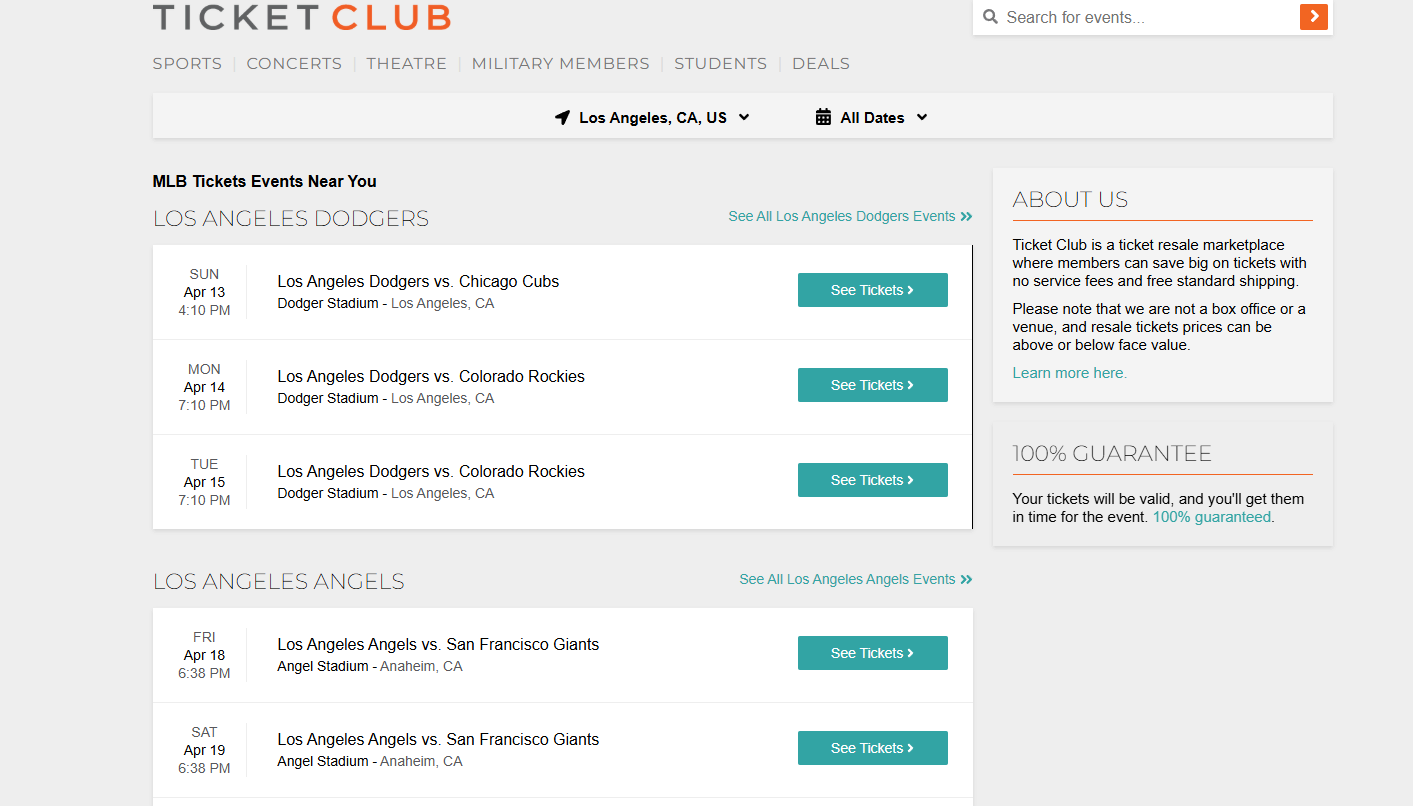Click the SUN Apr 13 date block
This screenshot has width=1413, height=806.
pyautogui.click(x=204, y=292)
